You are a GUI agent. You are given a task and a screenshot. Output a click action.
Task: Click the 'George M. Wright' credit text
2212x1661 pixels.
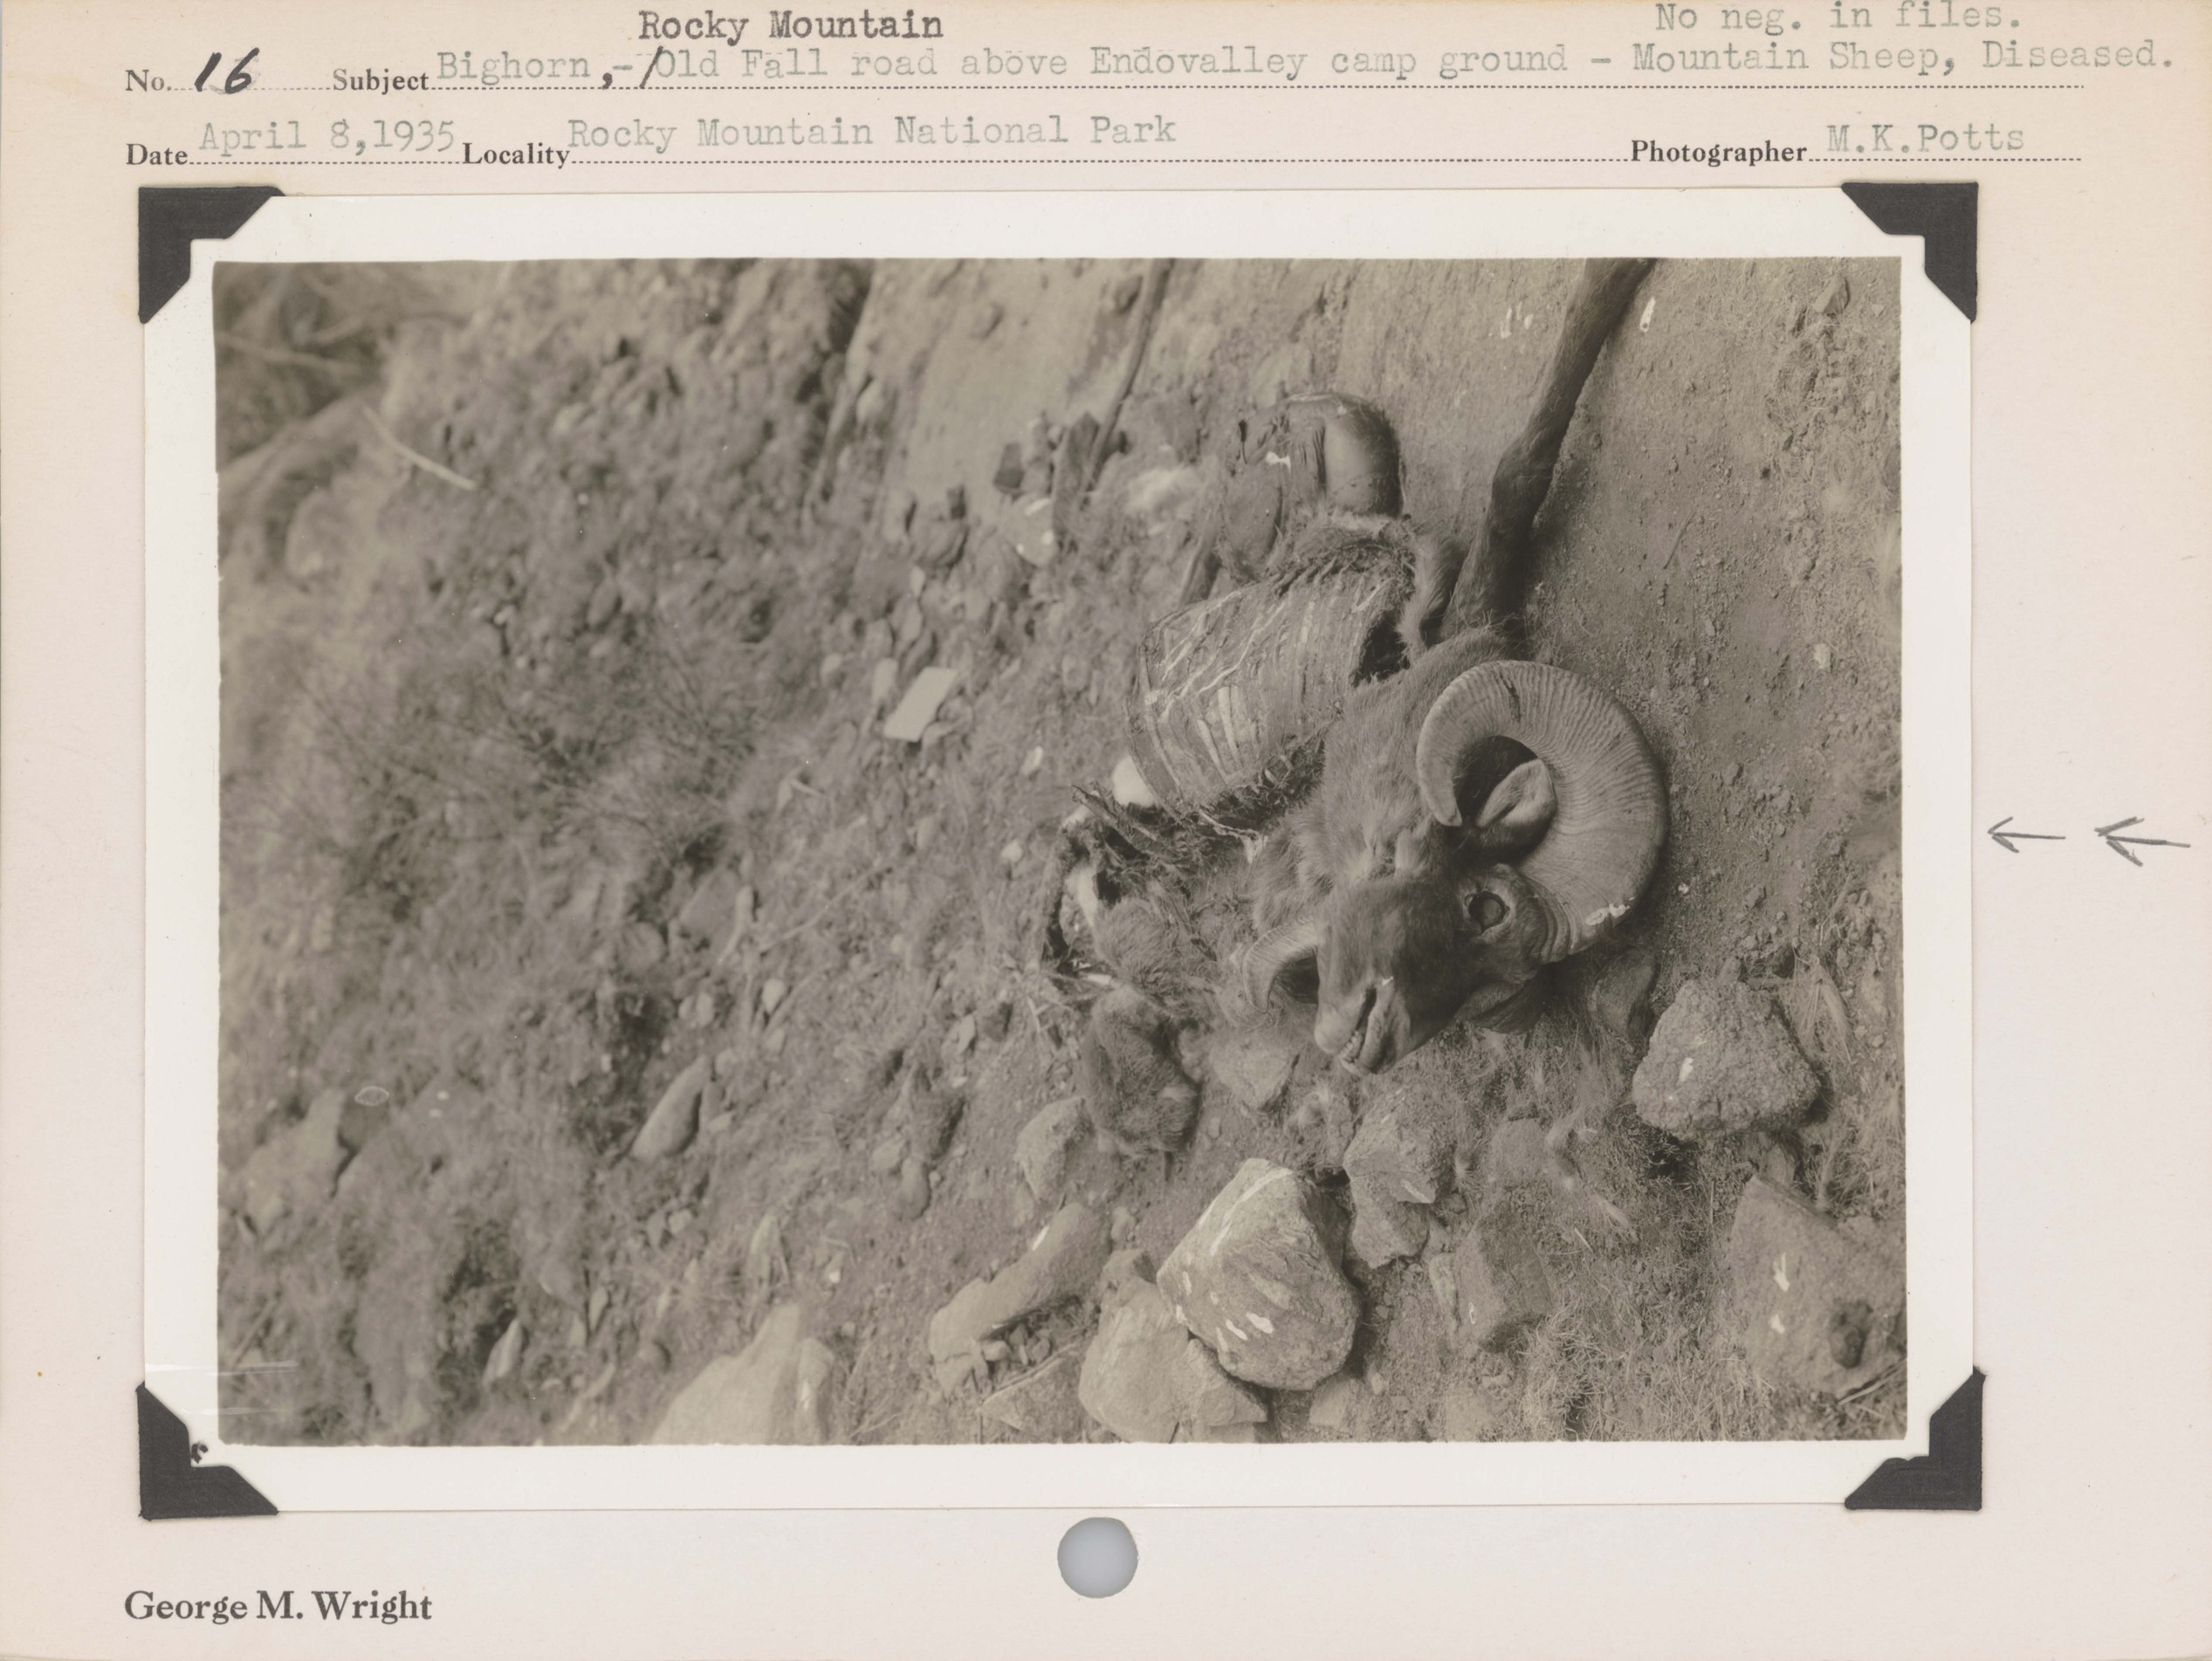pos(278,1607)
